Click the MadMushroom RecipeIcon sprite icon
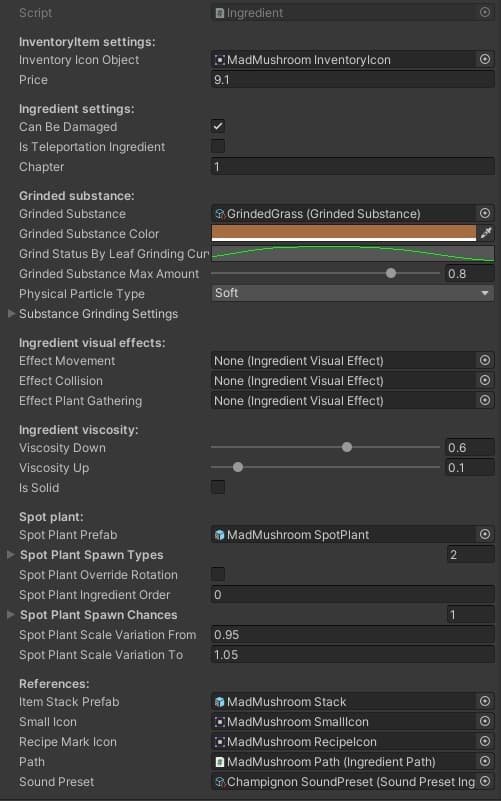This screenshot has width=501, height=801. [x=220, y=742]
